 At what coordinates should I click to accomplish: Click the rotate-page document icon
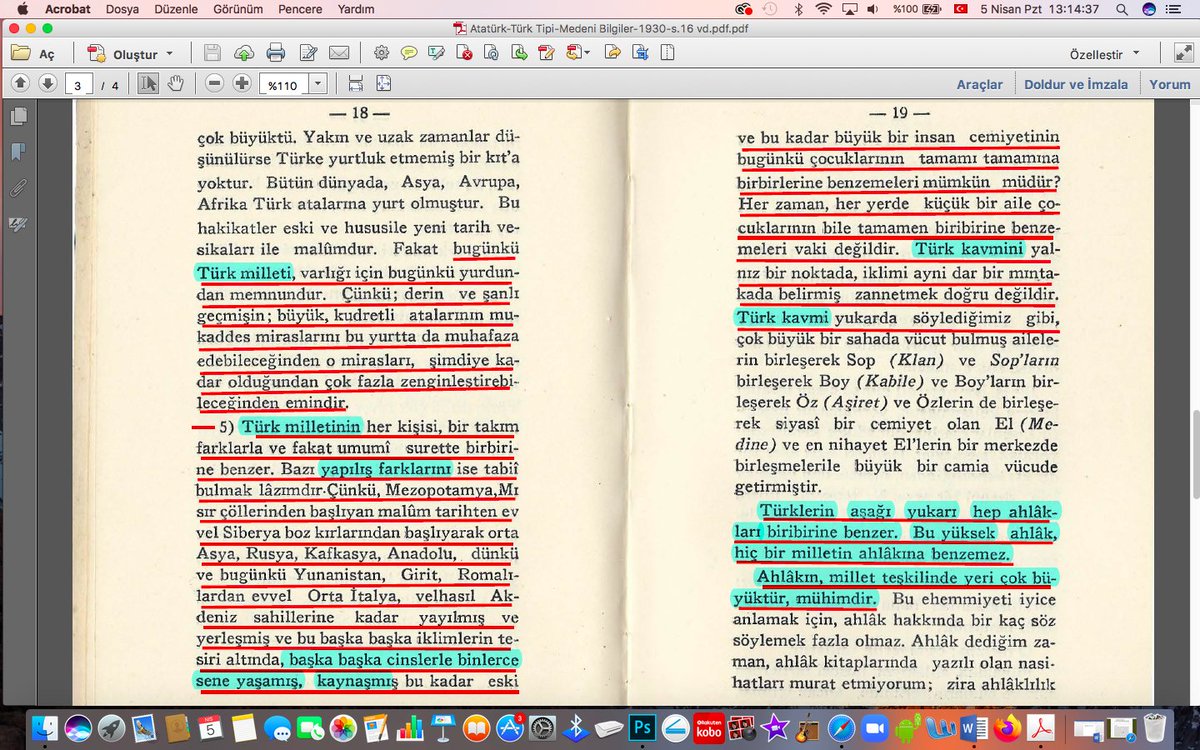coord(491,53)
